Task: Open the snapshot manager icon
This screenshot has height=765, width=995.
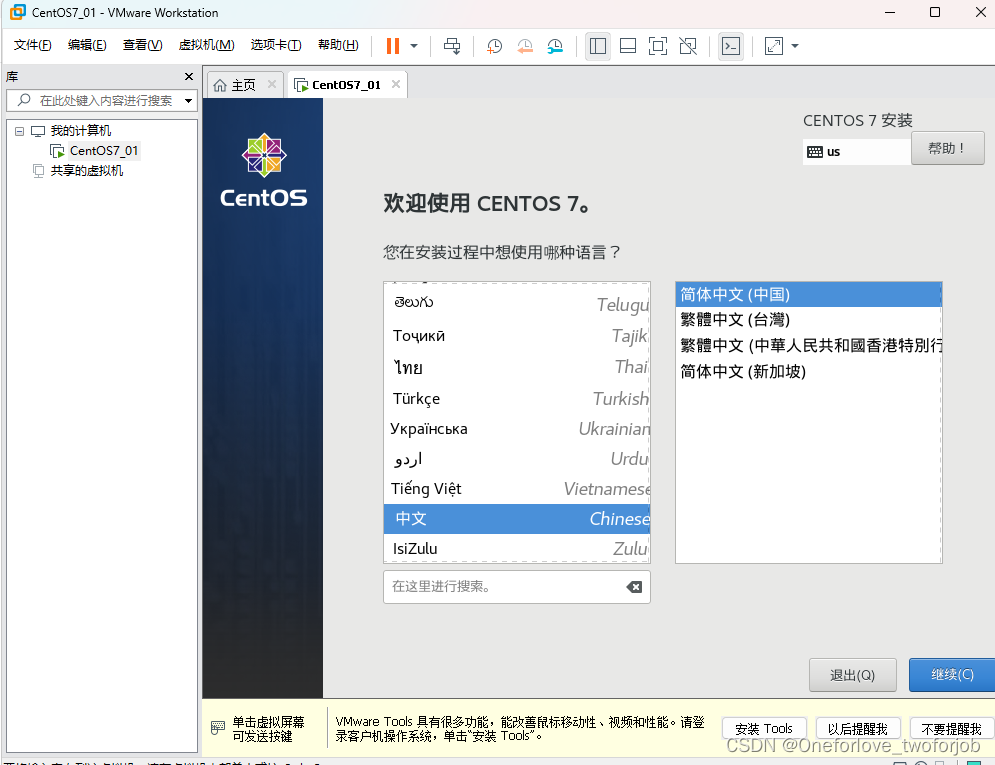Action: coord(555,46)
